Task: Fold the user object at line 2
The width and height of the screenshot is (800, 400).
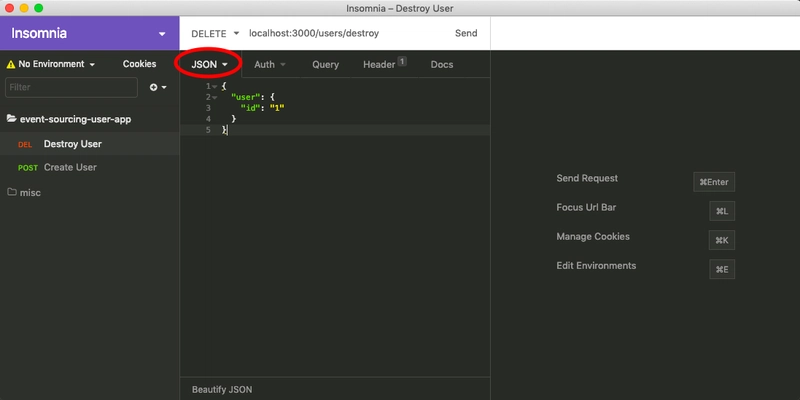Action: coord(215,97)
